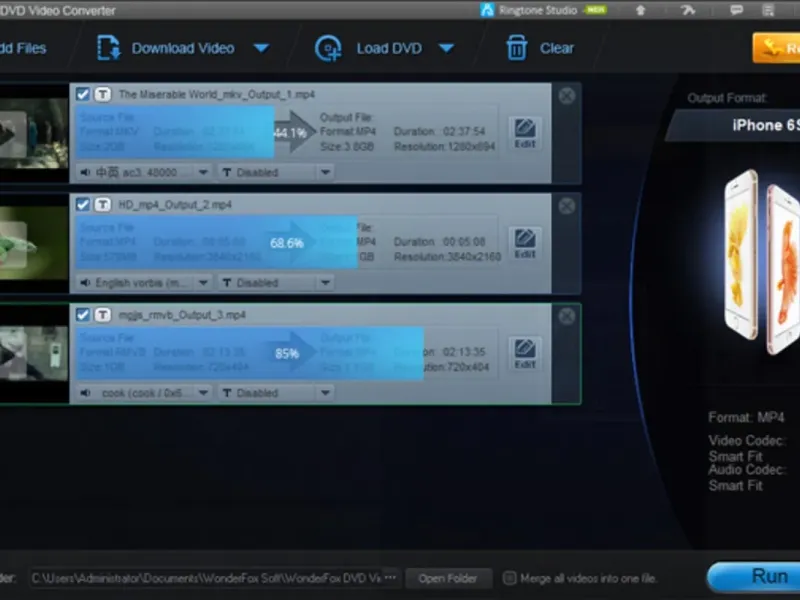Browse output folder with the ellipsis button
The image size is (800, 600).
(x=391, y=578)
